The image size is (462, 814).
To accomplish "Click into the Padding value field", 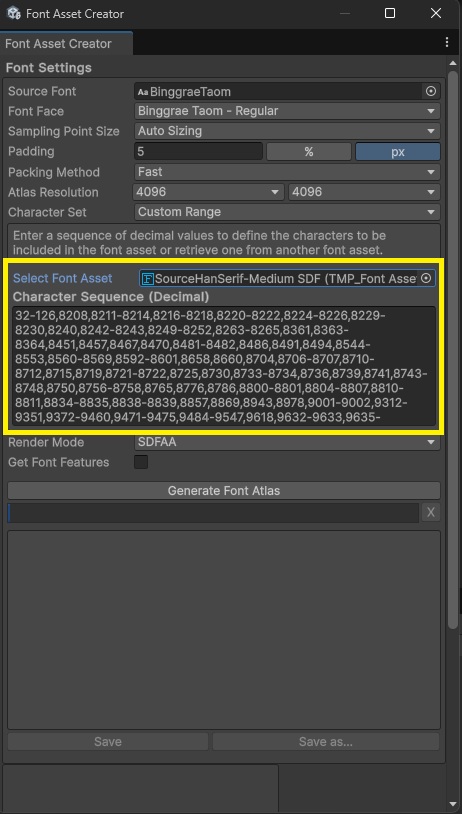I will 198,152.
